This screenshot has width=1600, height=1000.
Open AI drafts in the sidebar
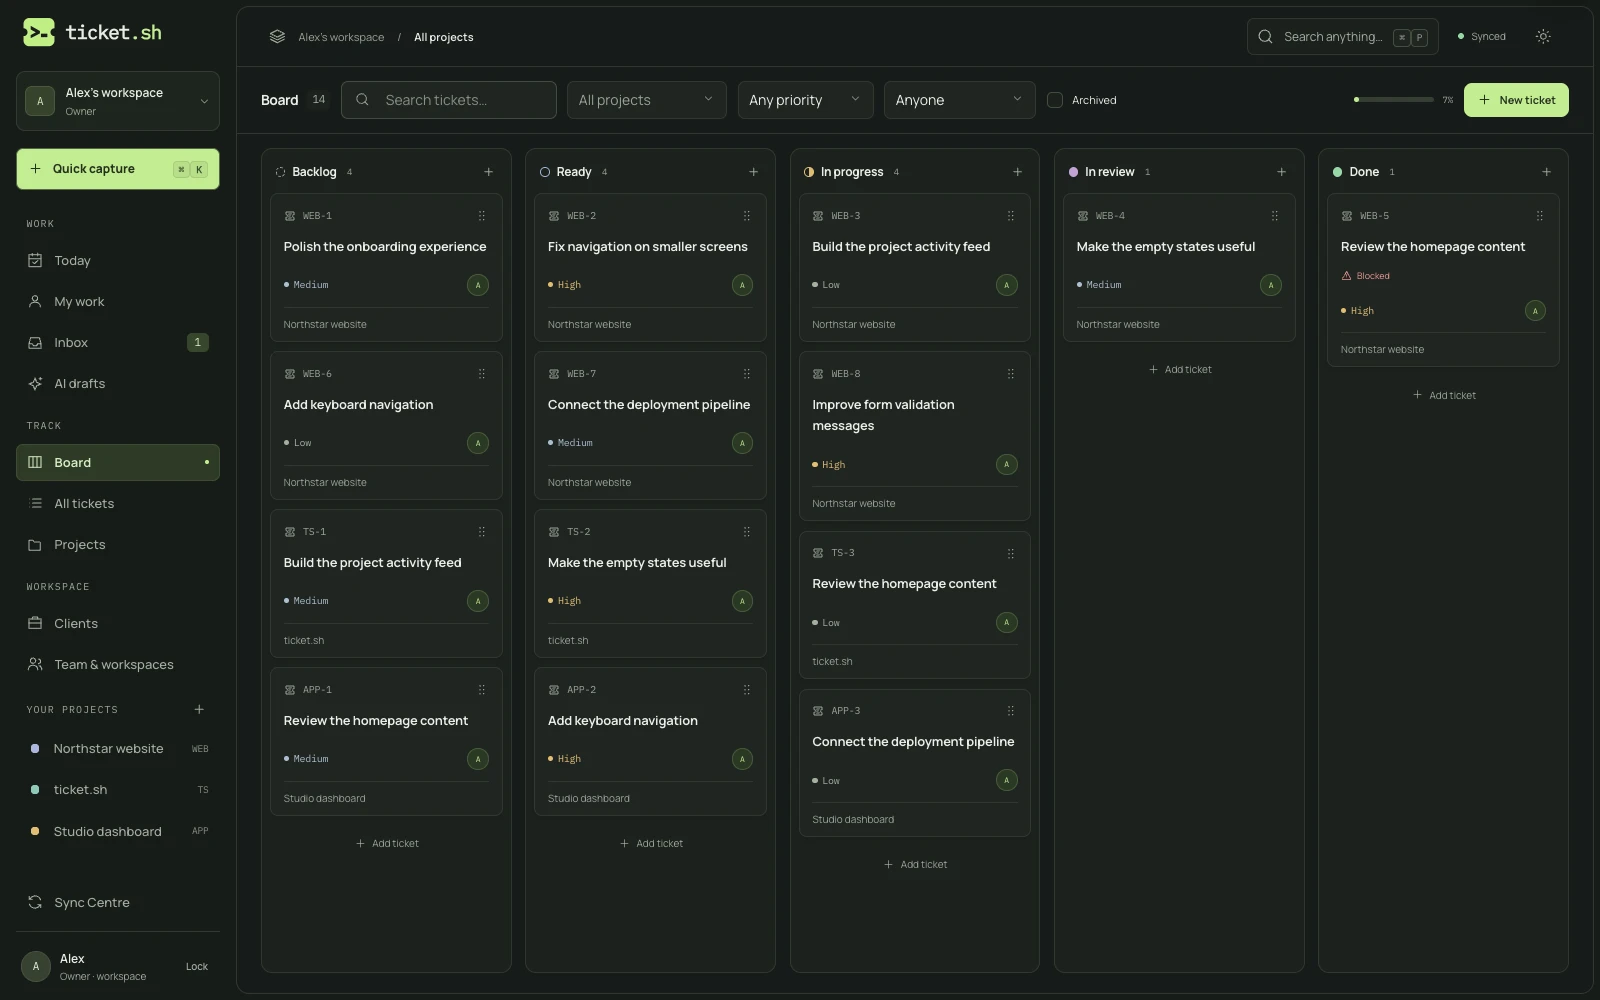[x=118, y=384]
